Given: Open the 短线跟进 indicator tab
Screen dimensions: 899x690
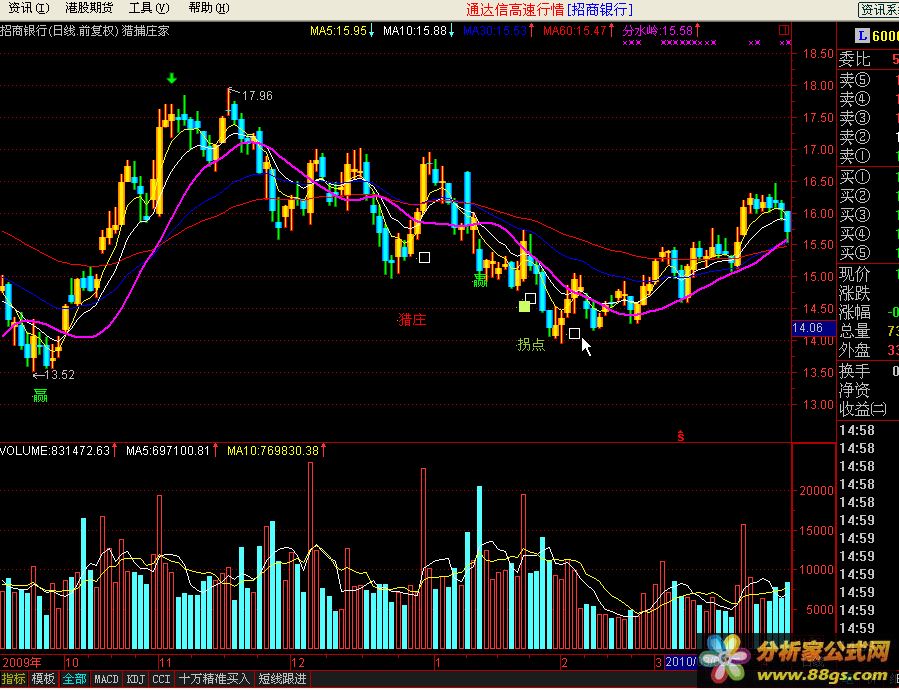Looking at the screenshot, I should click(282, 679).
